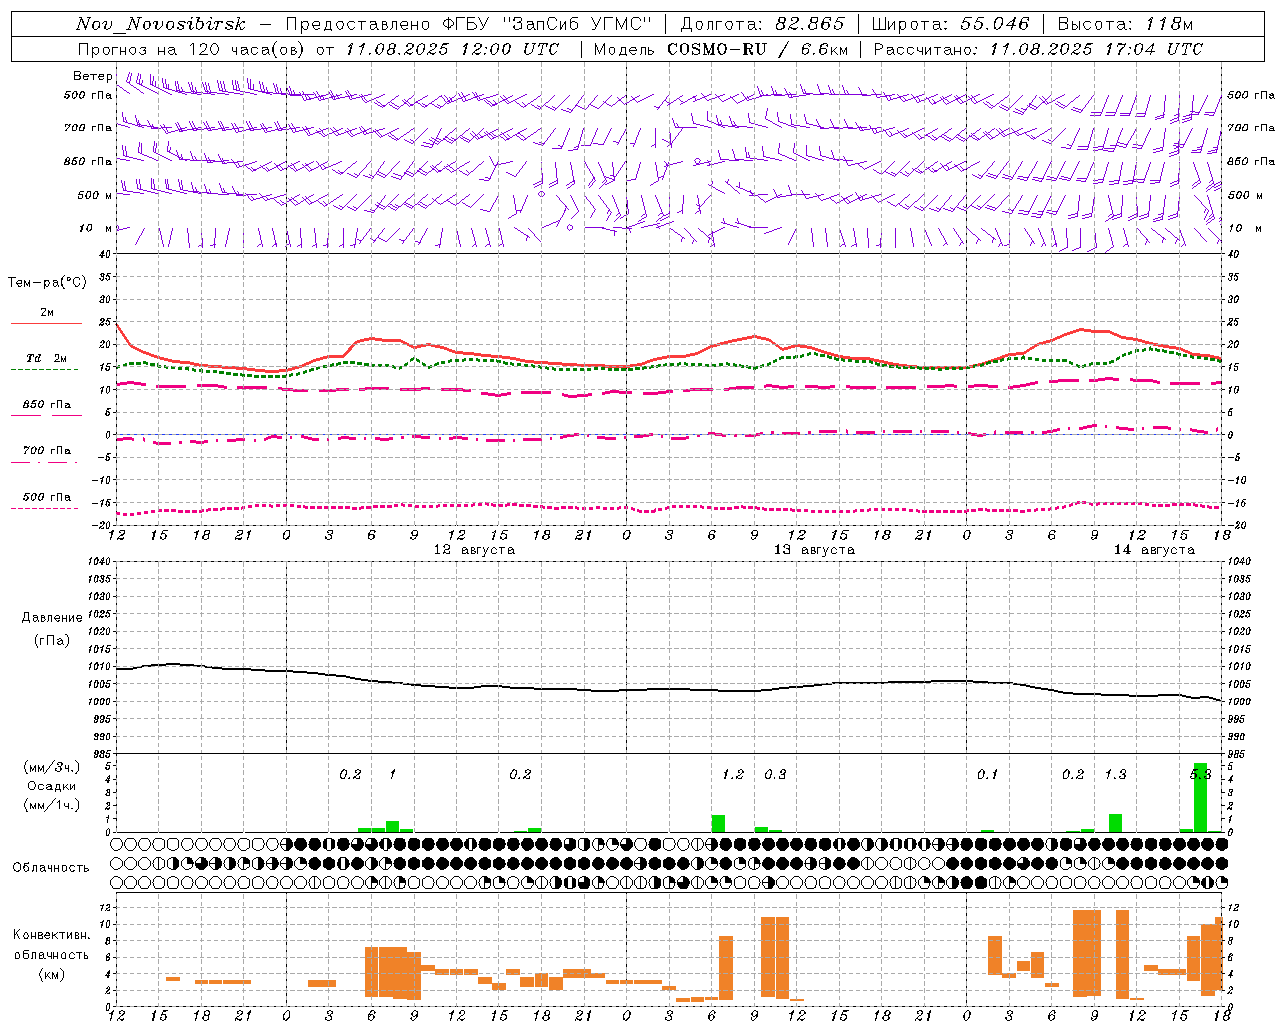The height and width of the screenshot is (1024, 1280).
Task: Select the Широта: 55.046 value
Action: click(950, 24)
